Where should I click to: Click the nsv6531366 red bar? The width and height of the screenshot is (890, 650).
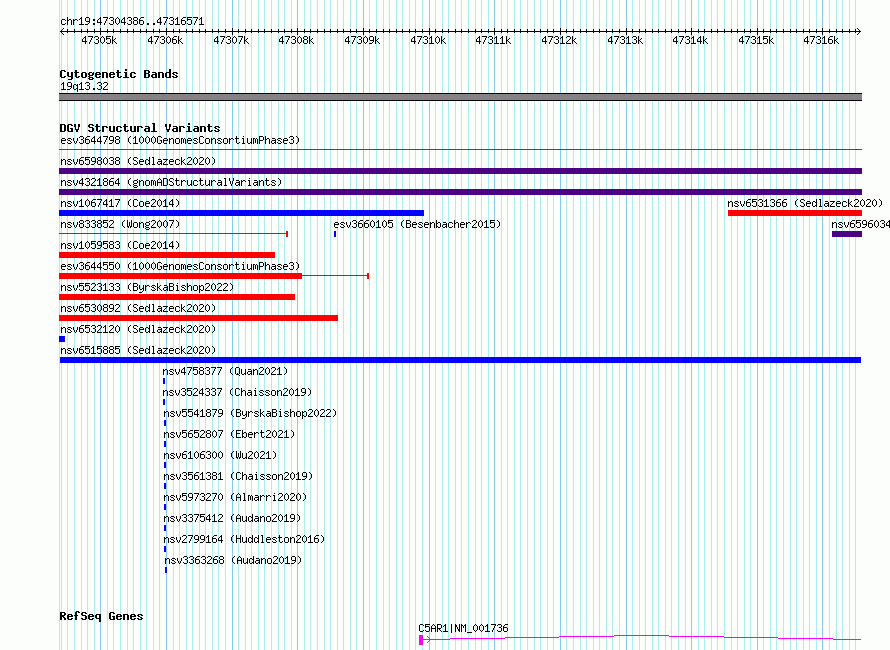pyautogui.click(x=795, y=213)
